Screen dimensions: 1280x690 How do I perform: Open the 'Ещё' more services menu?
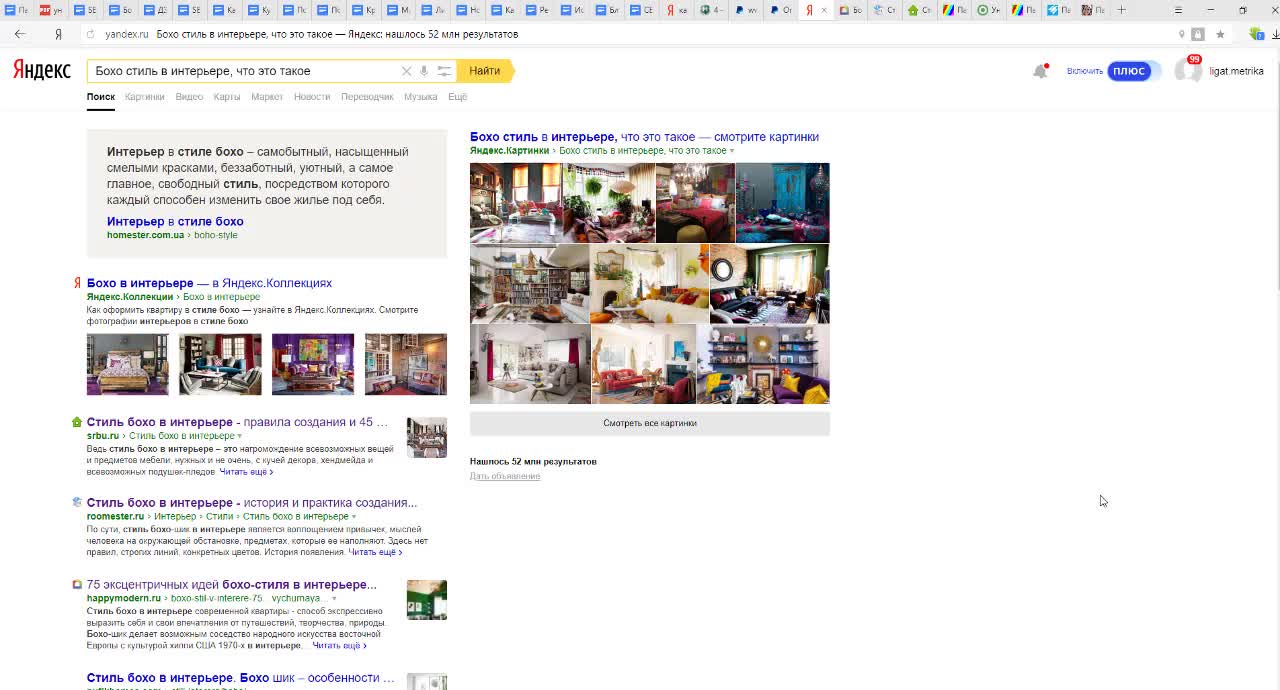click(457, 97)
